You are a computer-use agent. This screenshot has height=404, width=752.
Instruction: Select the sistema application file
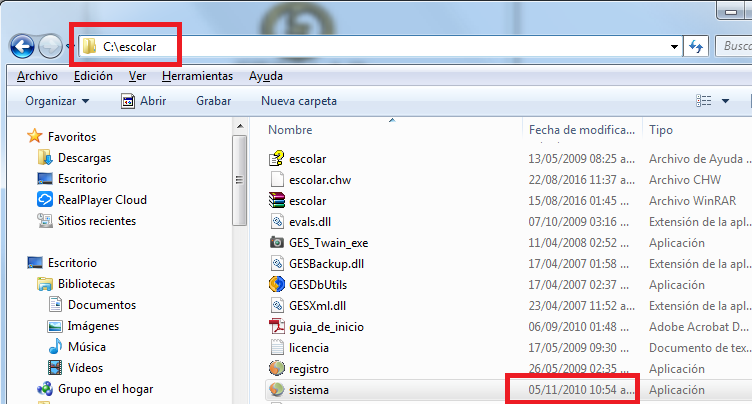(308, 389)
